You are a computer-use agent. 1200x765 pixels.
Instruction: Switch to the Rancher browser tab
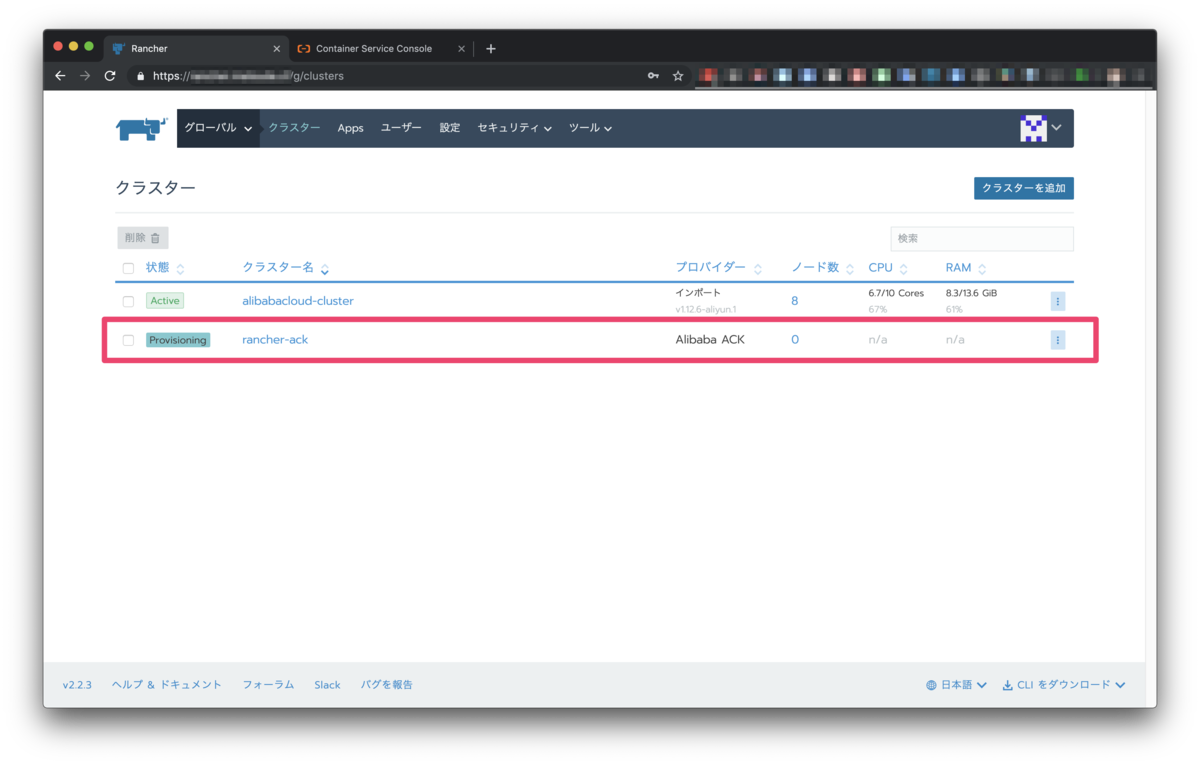click(x=195, y=49)
